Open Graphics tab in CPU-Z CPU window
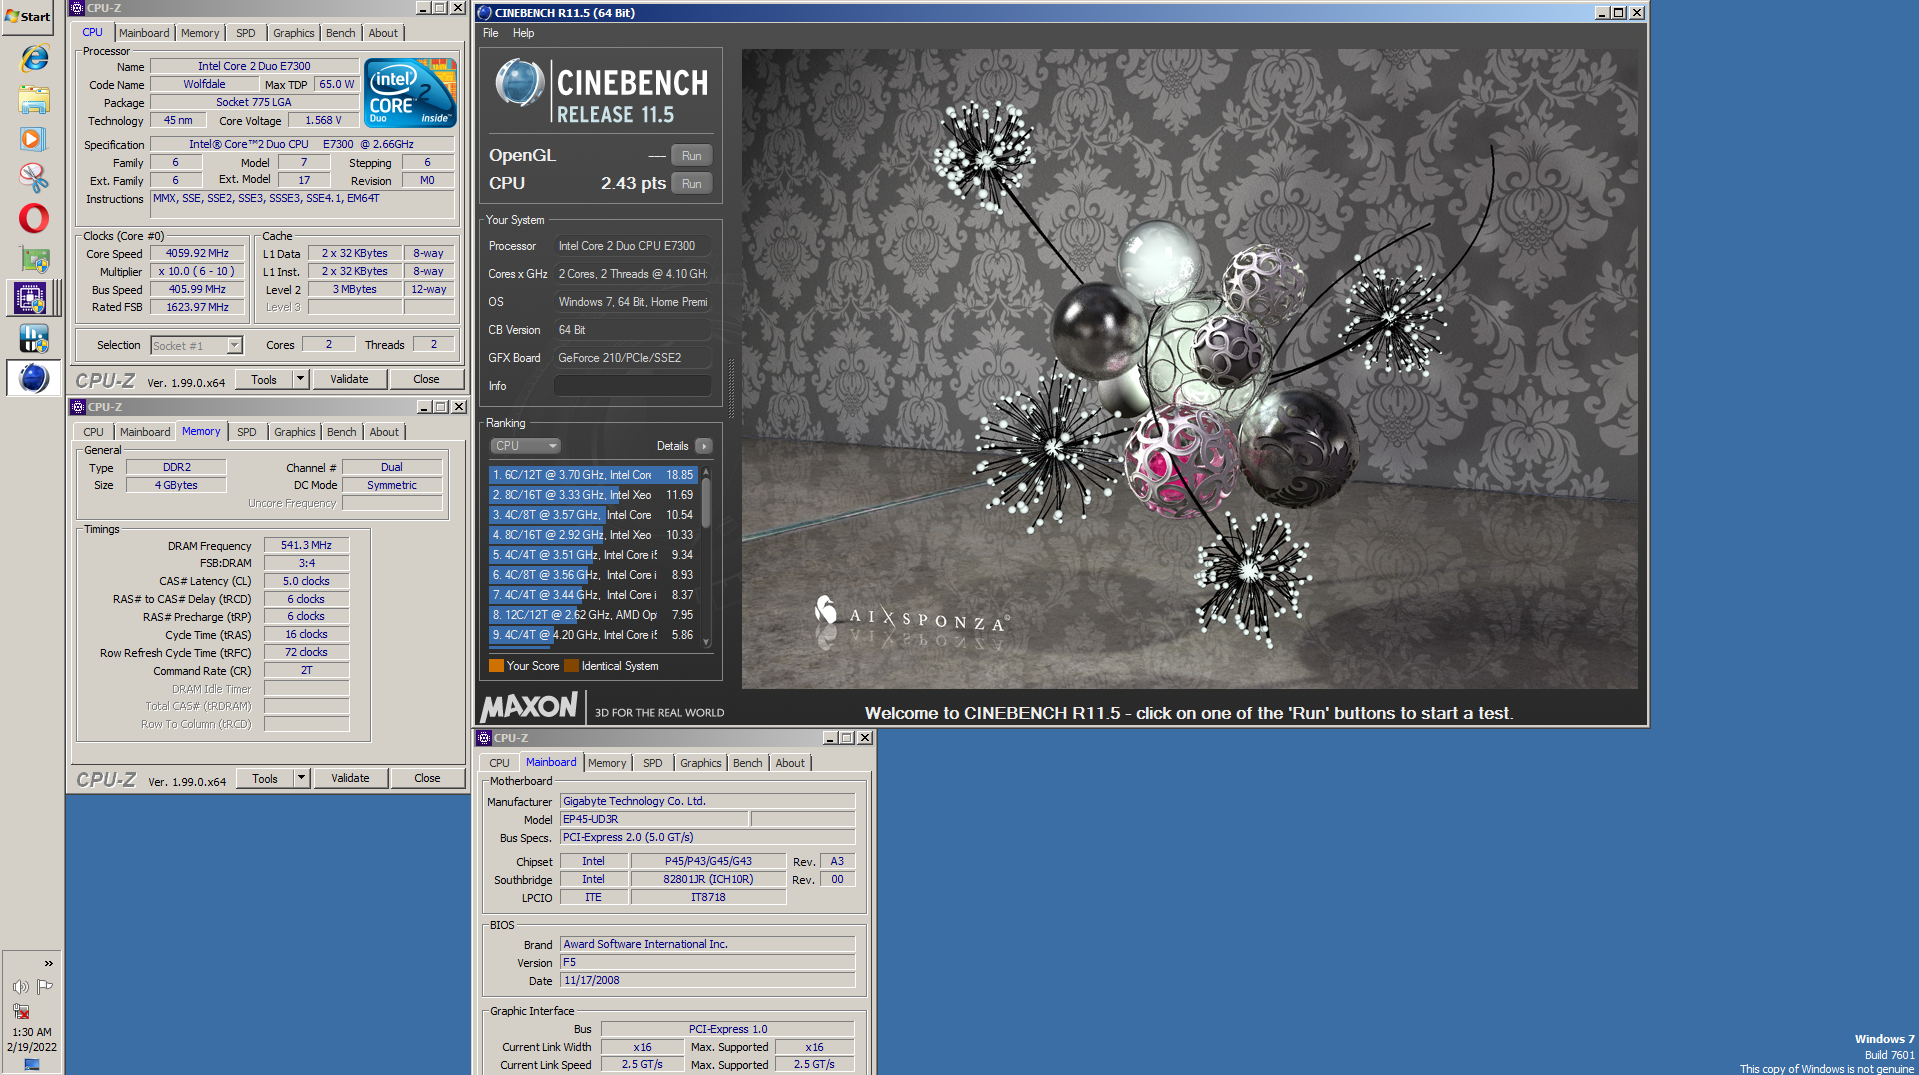The image size is (1919, 1075). point(294,33)
